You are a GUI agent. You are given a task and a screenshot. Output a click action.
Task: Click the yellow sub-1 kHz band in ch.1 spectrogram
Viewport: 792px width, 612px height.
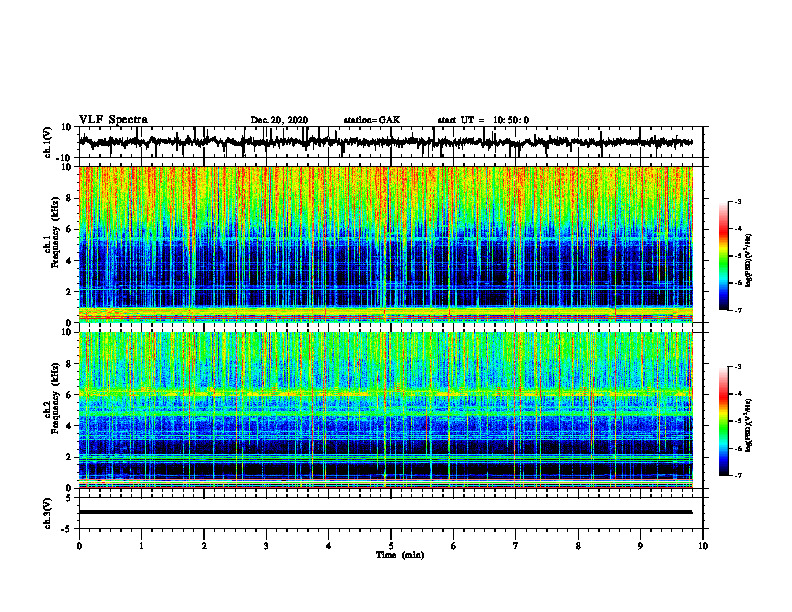pos(385,312)
